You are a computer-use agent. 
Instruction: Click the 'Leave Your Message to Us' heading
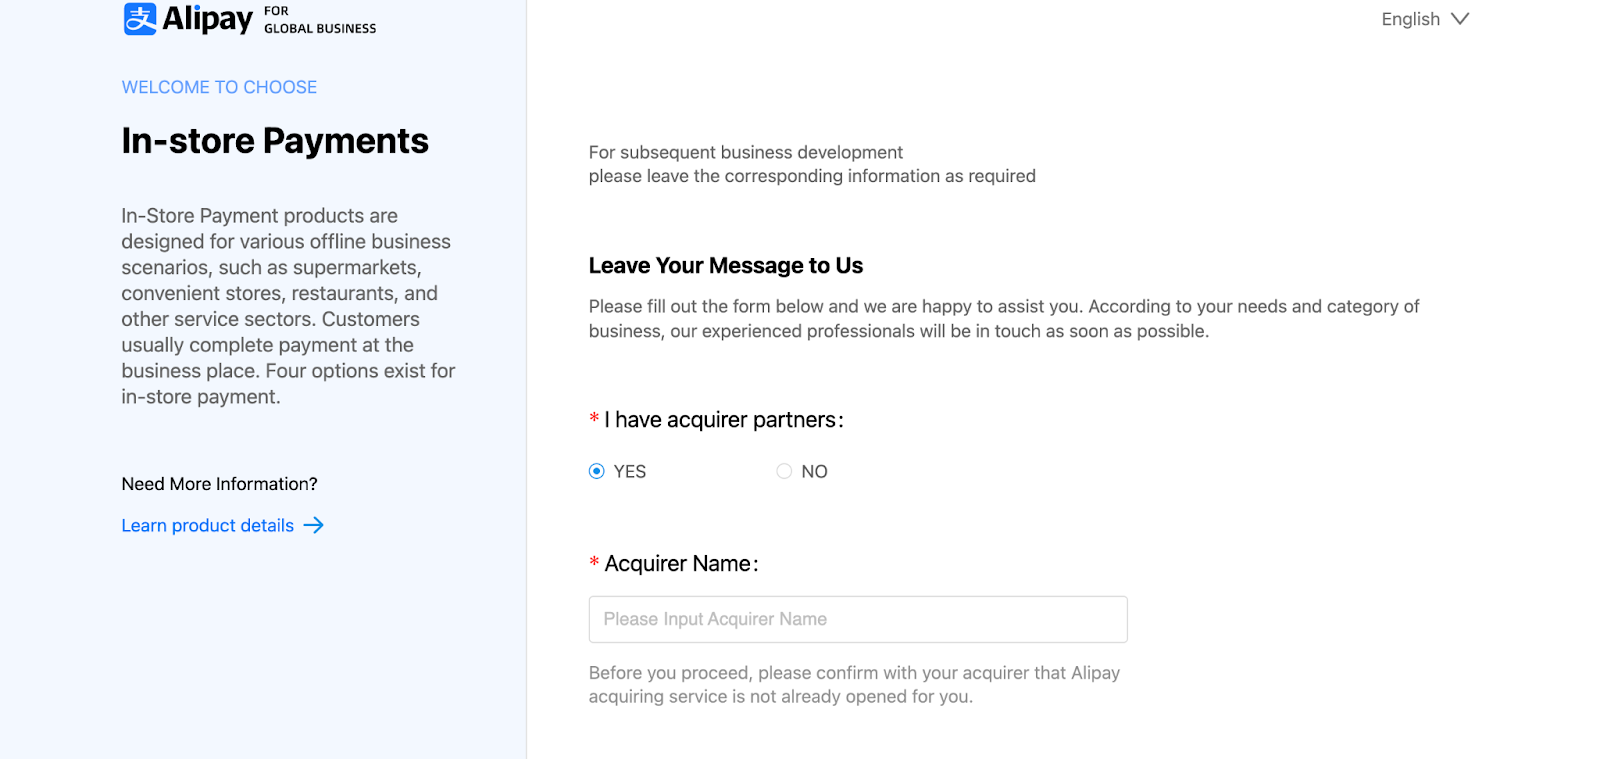(726, 266)
